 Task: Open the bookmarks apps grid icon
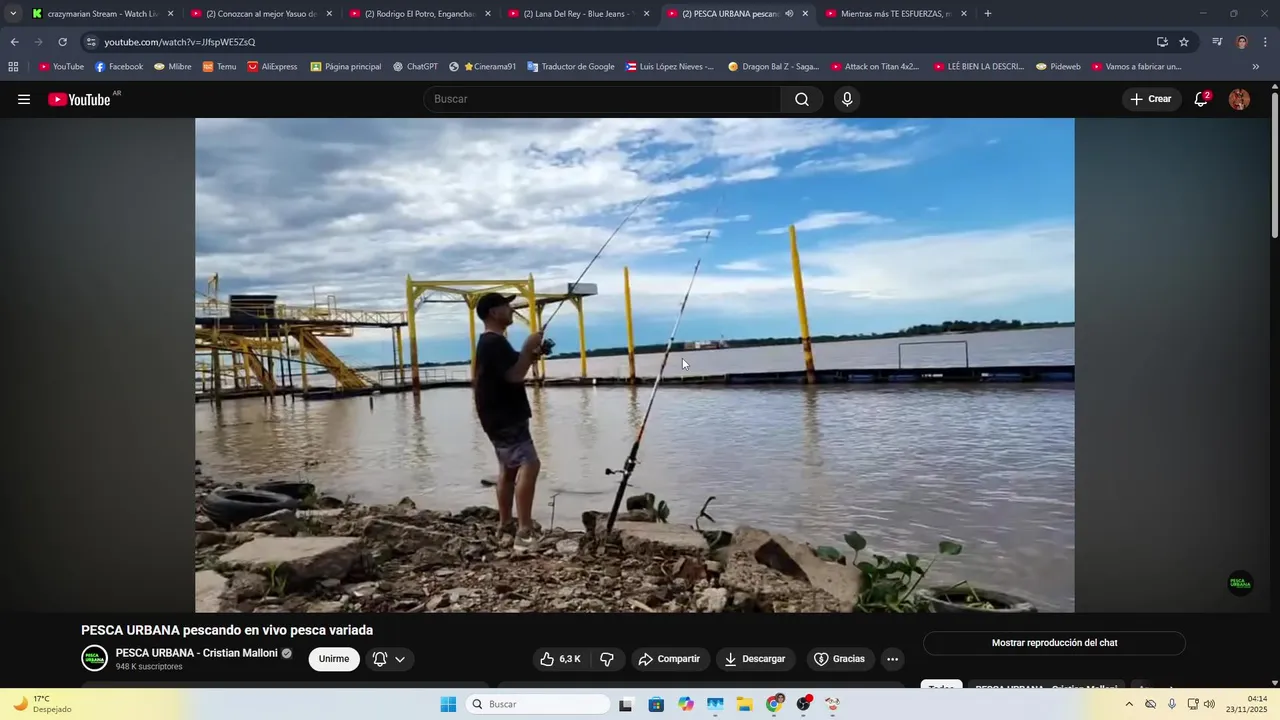[x=13, y=67]
